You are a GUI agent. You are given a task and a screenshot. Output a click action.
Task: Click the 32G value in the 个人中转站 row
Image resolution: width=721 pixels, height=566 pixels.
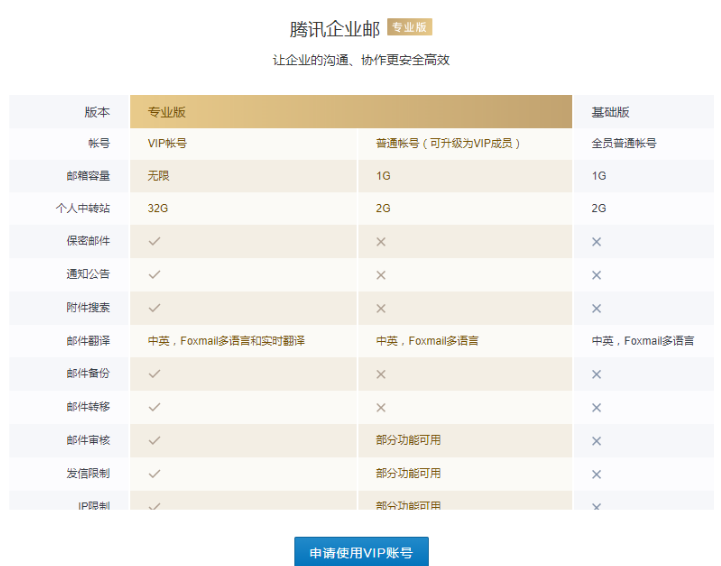coord(157,208)
